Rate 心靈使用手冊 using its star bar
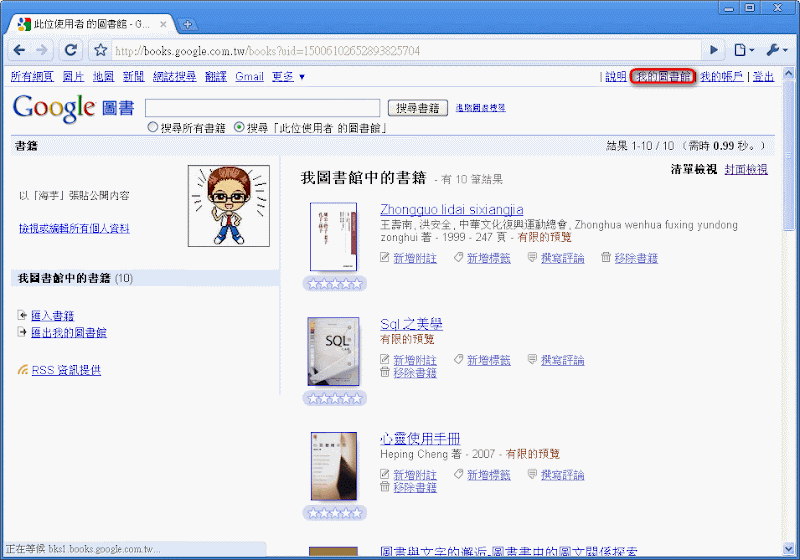 click(335, 513)
